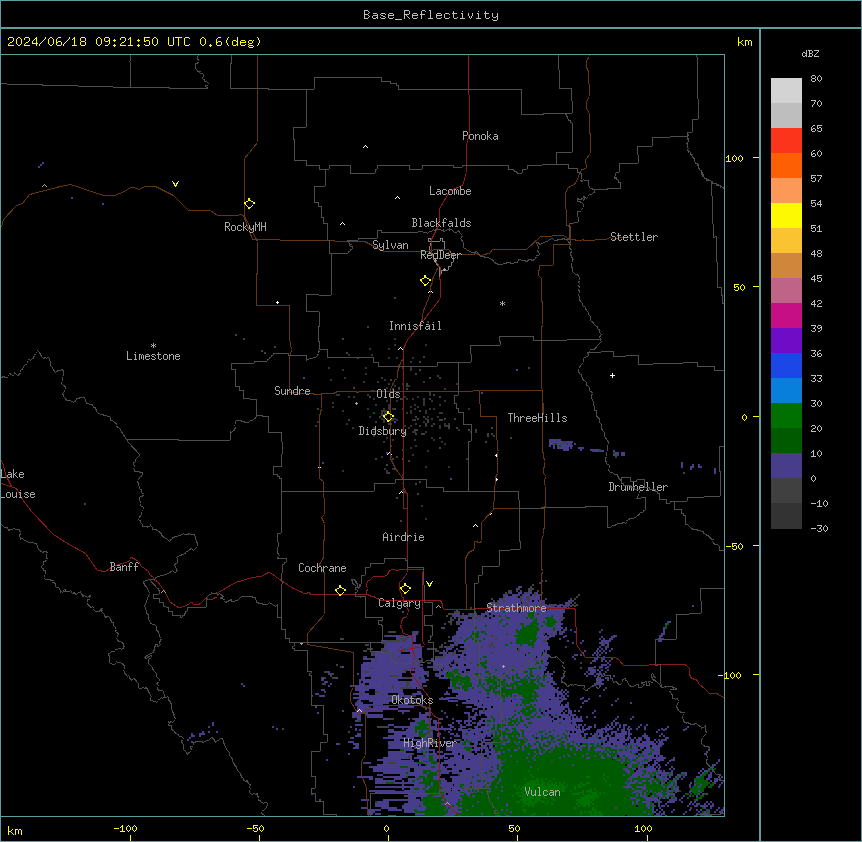Click the white plus marker west of Drumheller area
Screen dimensions: 862x842
click(612, 375)
